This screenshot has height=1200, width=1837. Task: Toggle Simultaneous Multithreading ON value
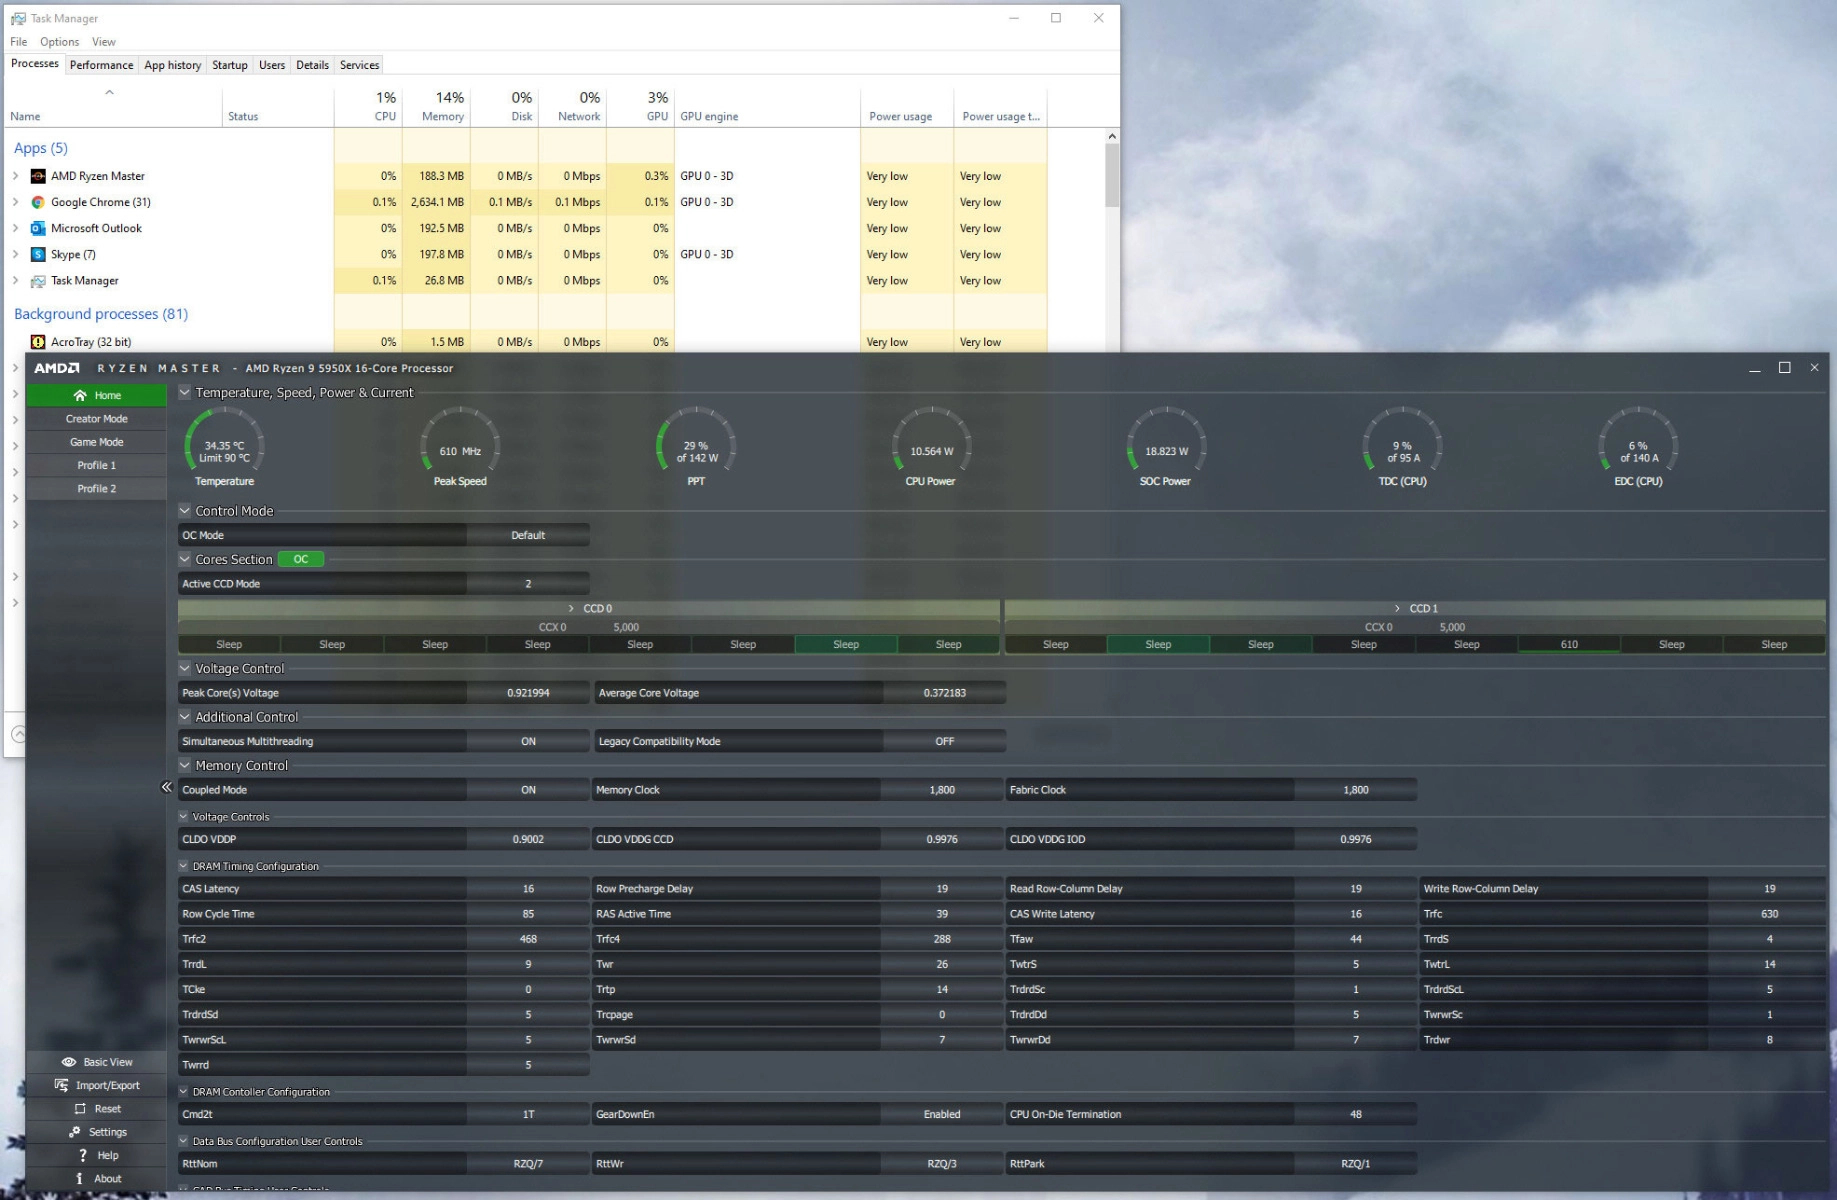pyautogui.click(x=528, y=741)
